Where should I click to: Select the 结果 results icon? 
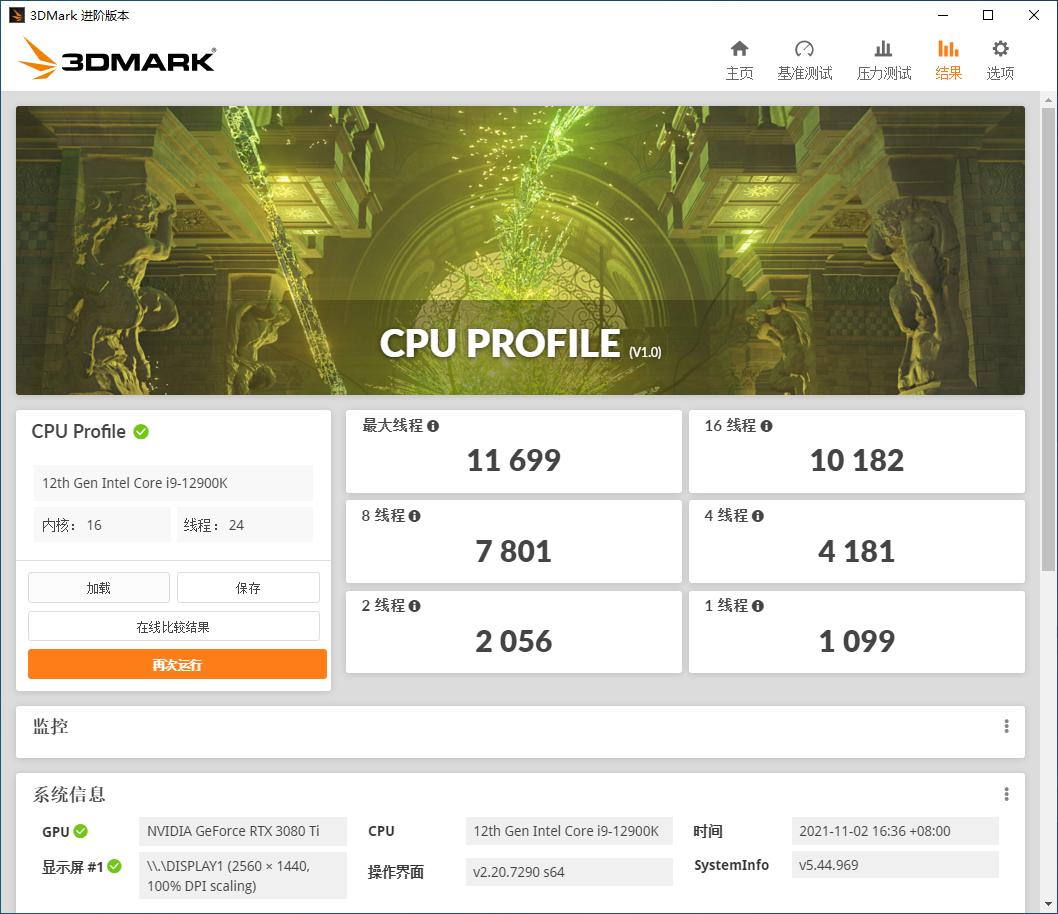[x=947, y=58]
